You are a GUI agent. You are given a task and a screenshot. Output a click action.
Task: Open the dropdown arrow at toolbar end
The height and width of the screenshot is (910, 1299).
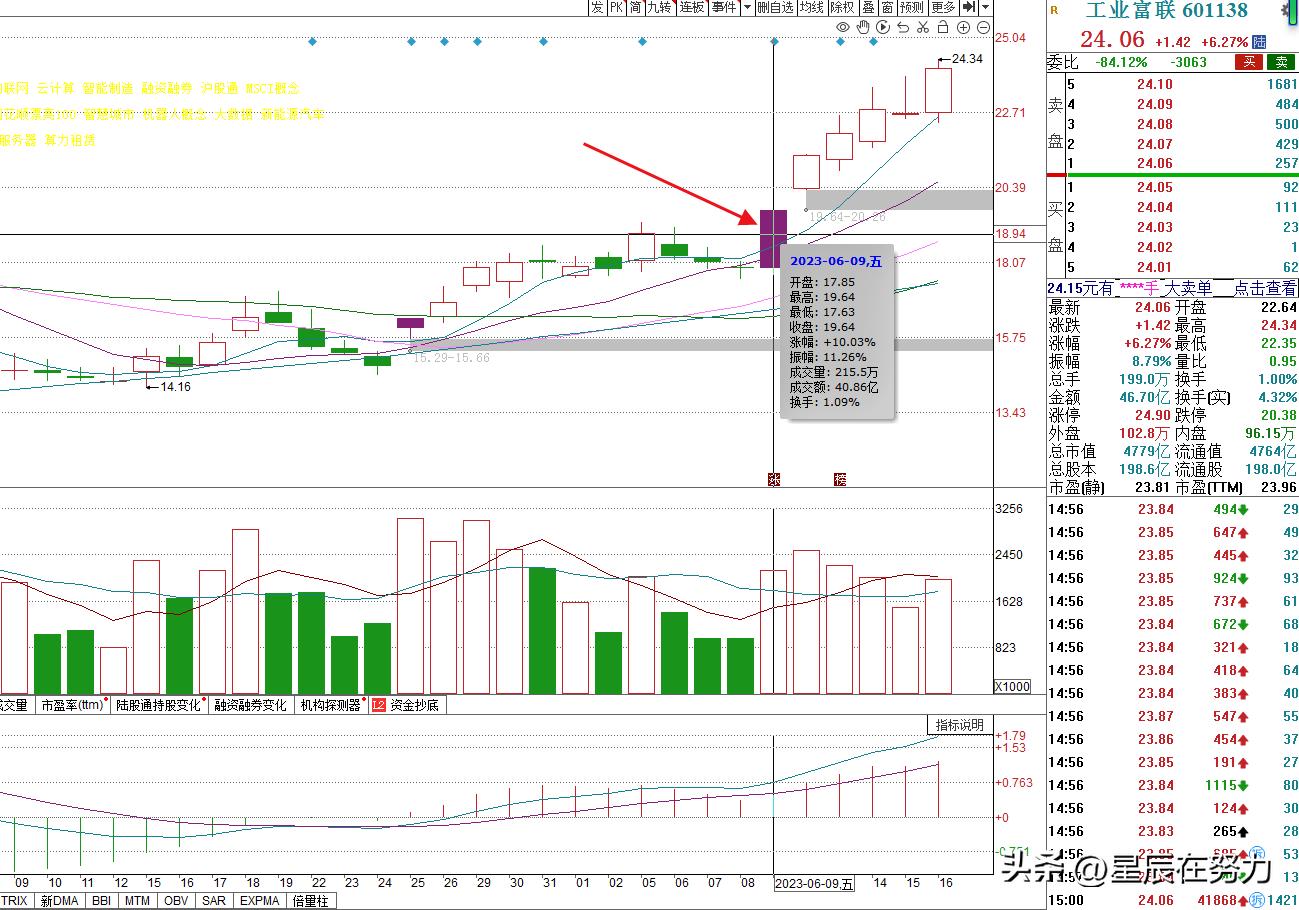point(985,8)
